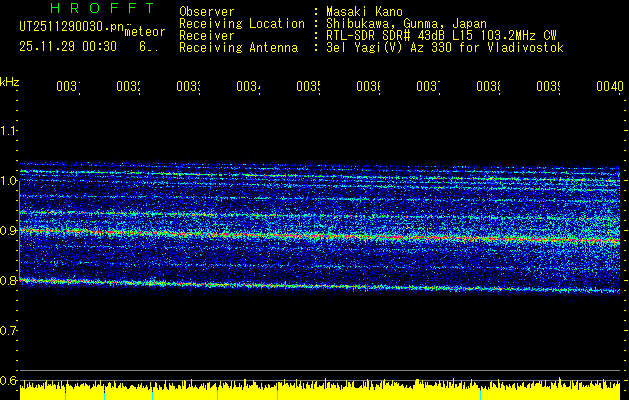Click the lower signal trace near 0.8 kHz

pos(320,286)
